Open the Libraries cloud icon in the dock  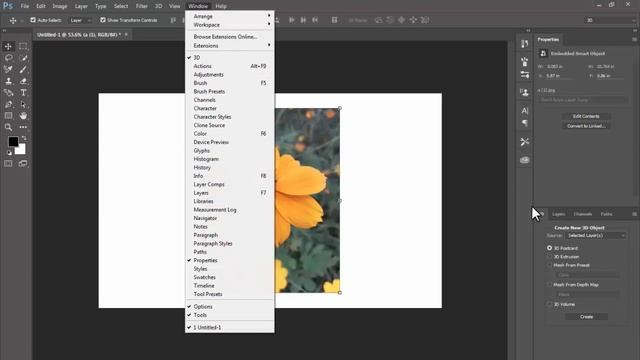(524, 160)
